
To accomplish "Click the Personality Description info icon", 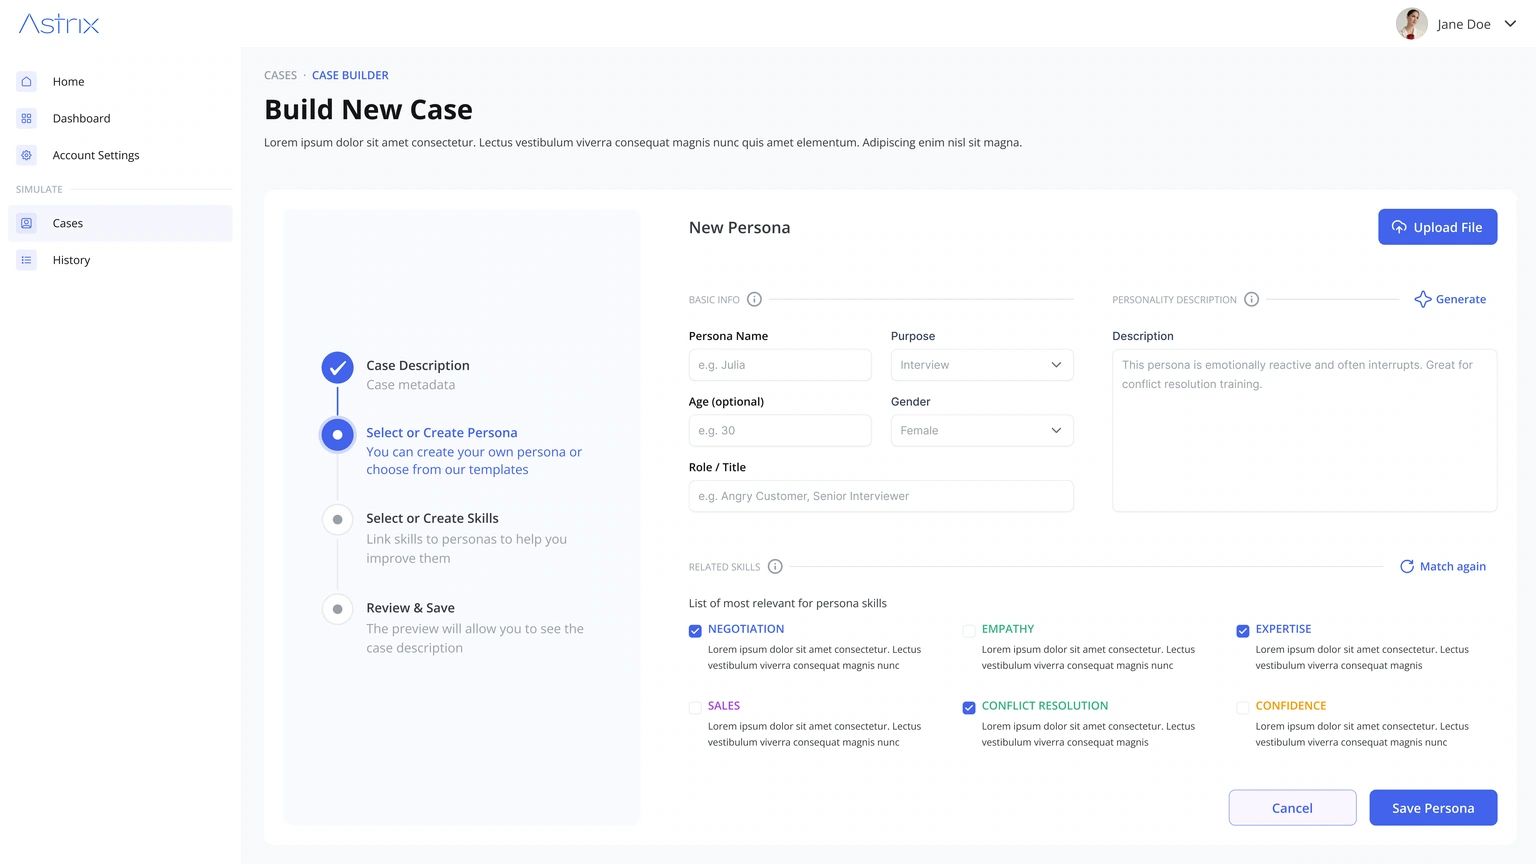I will [1251, 299].
